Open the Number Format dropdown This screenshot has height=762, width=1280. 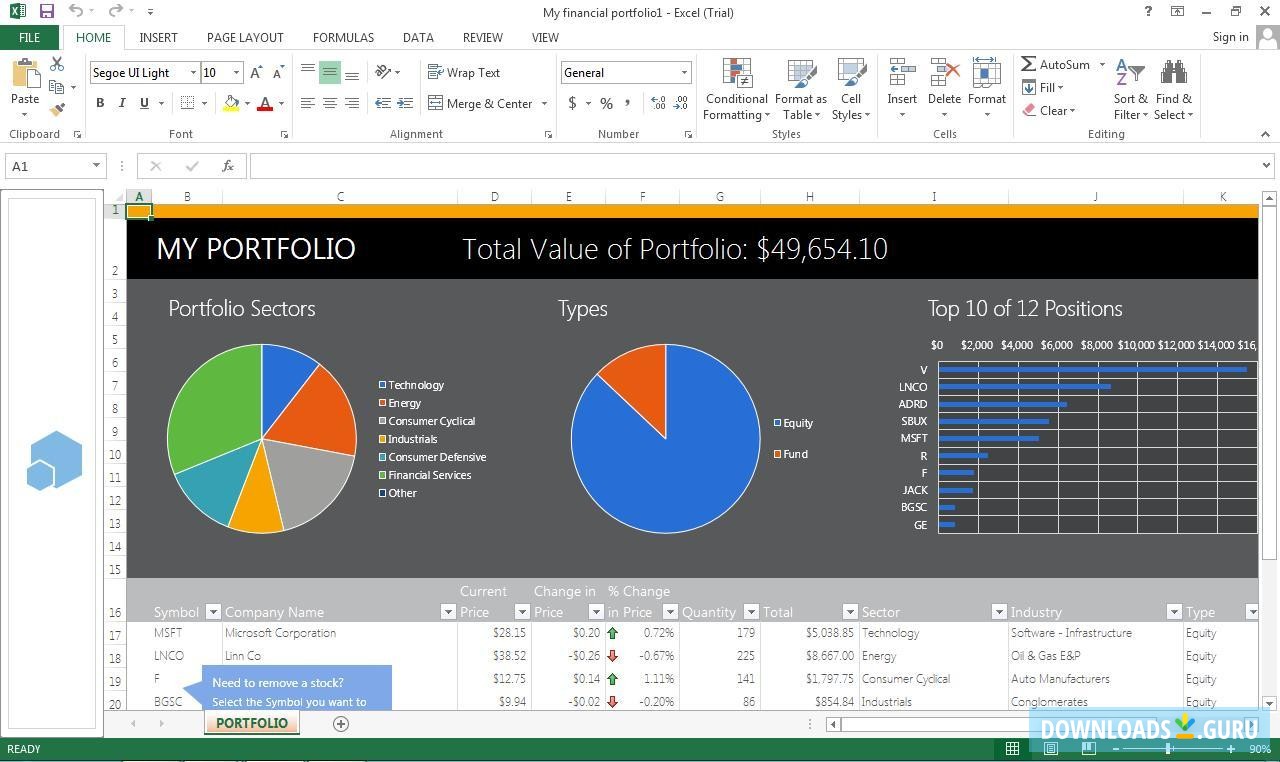pos(684,72)
